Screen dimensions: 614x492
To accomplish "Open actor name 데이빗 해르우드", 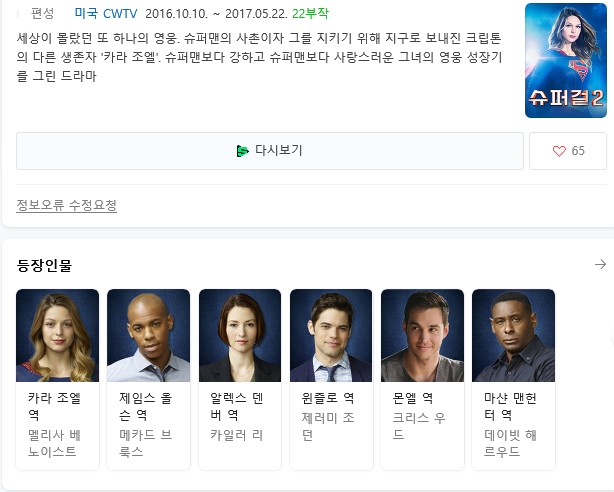I will [510, 443].
